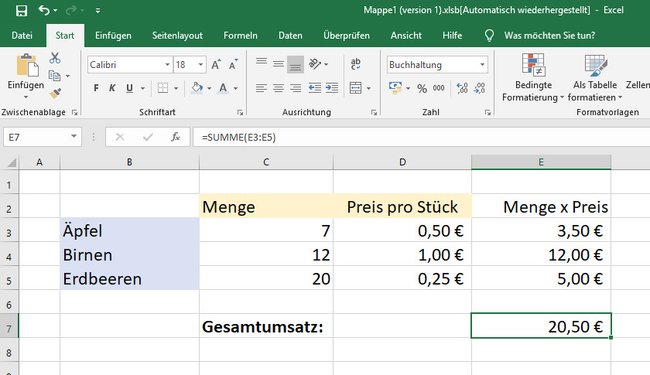Select column E header
650x375 pixels.
pos(541,162)
